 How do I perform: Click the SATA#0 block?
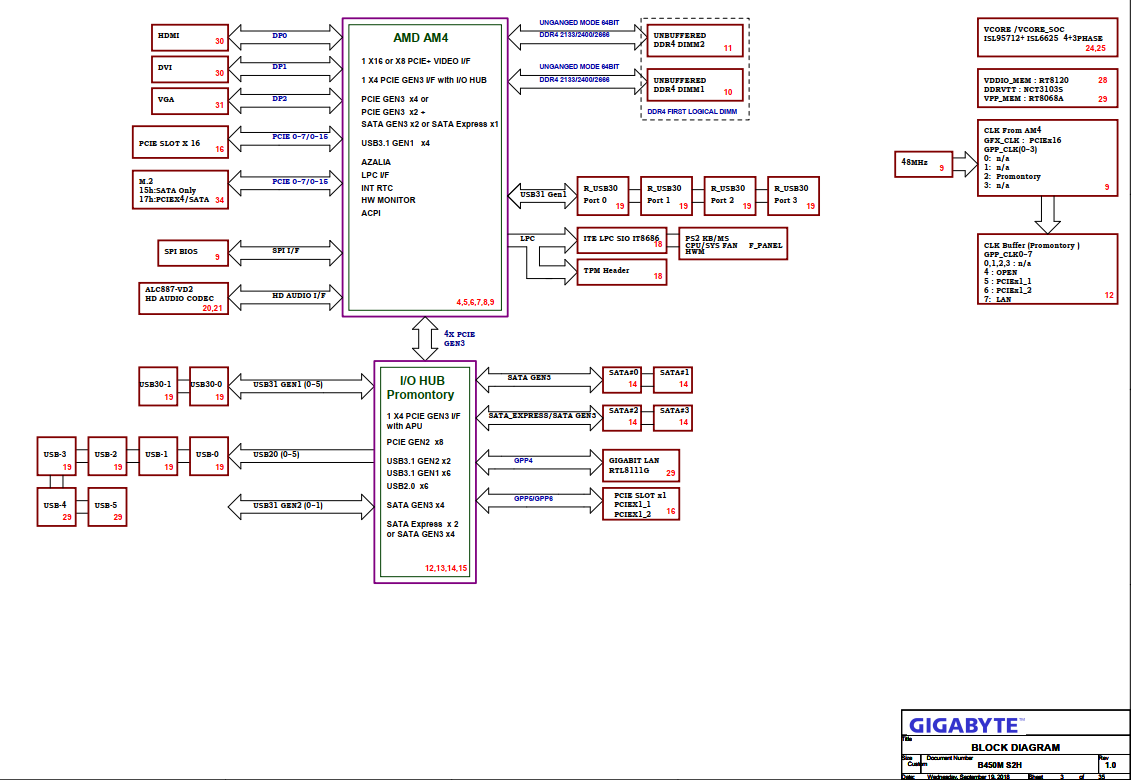click(622, 380)
